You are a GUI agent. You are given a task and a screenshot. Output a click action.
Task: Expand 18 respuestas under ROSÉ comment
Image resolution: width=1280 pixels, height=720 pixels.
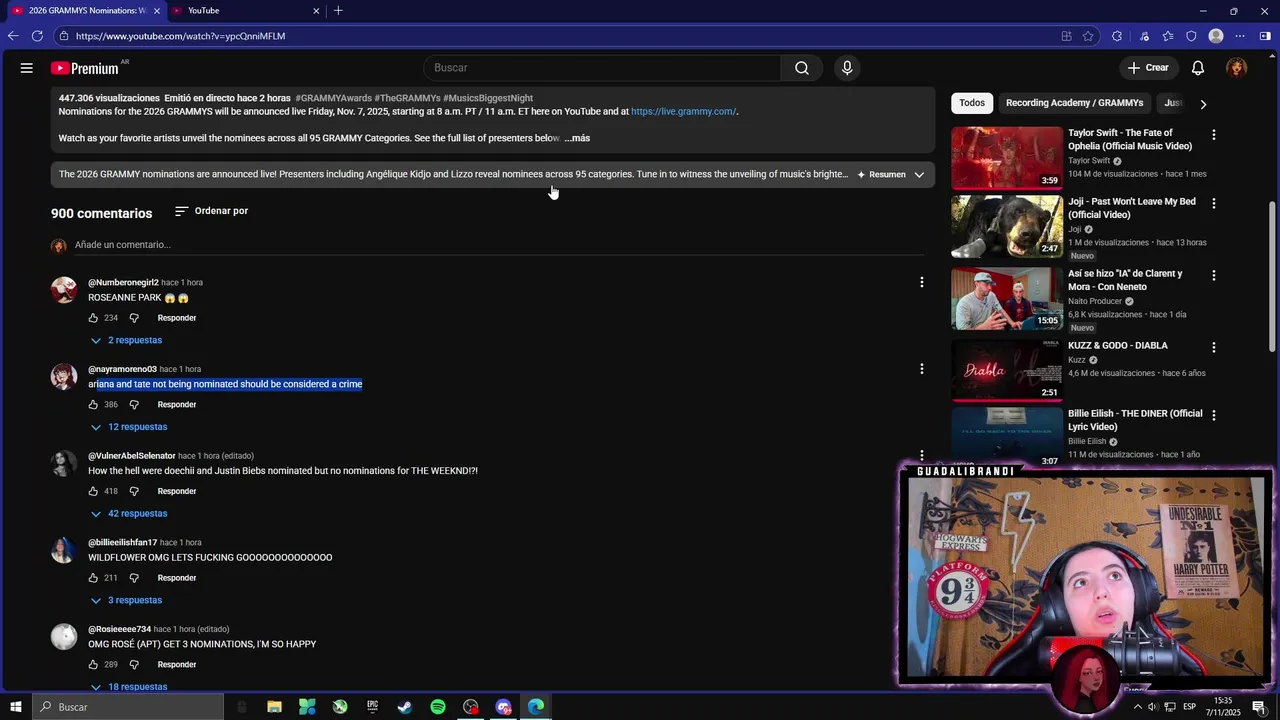click(129, 687)
